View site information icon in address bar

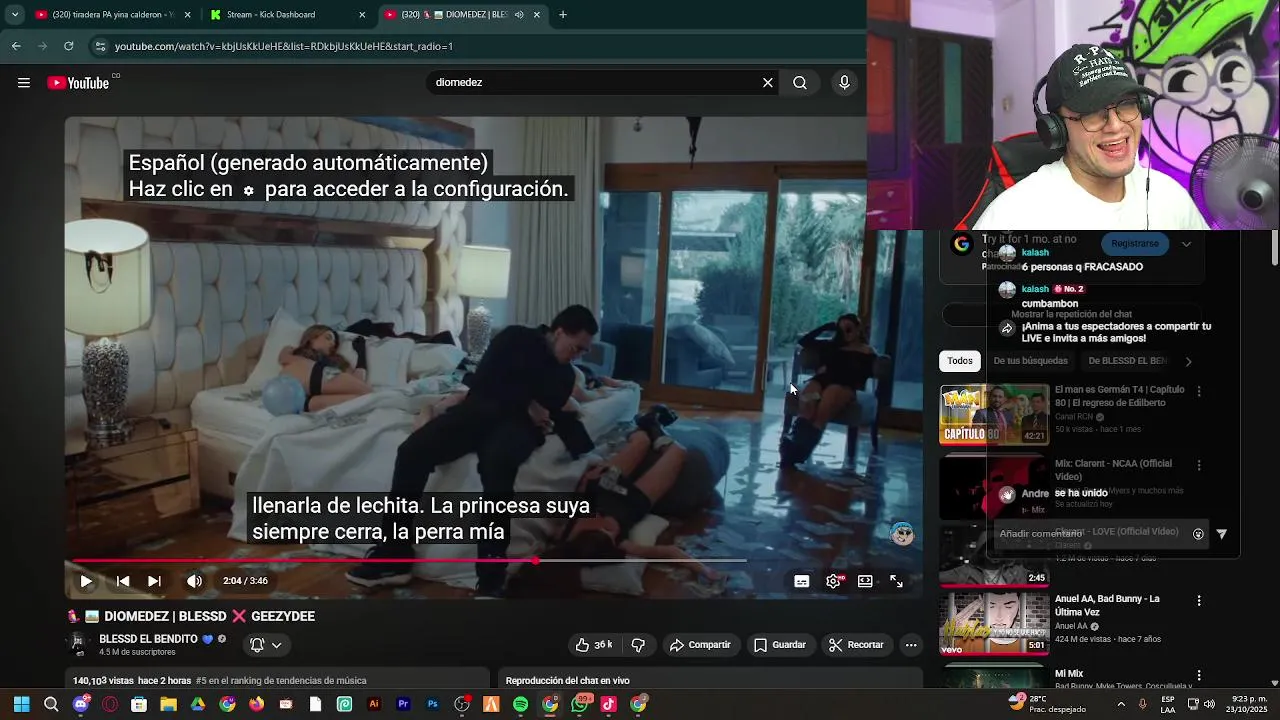coord(99,46)
